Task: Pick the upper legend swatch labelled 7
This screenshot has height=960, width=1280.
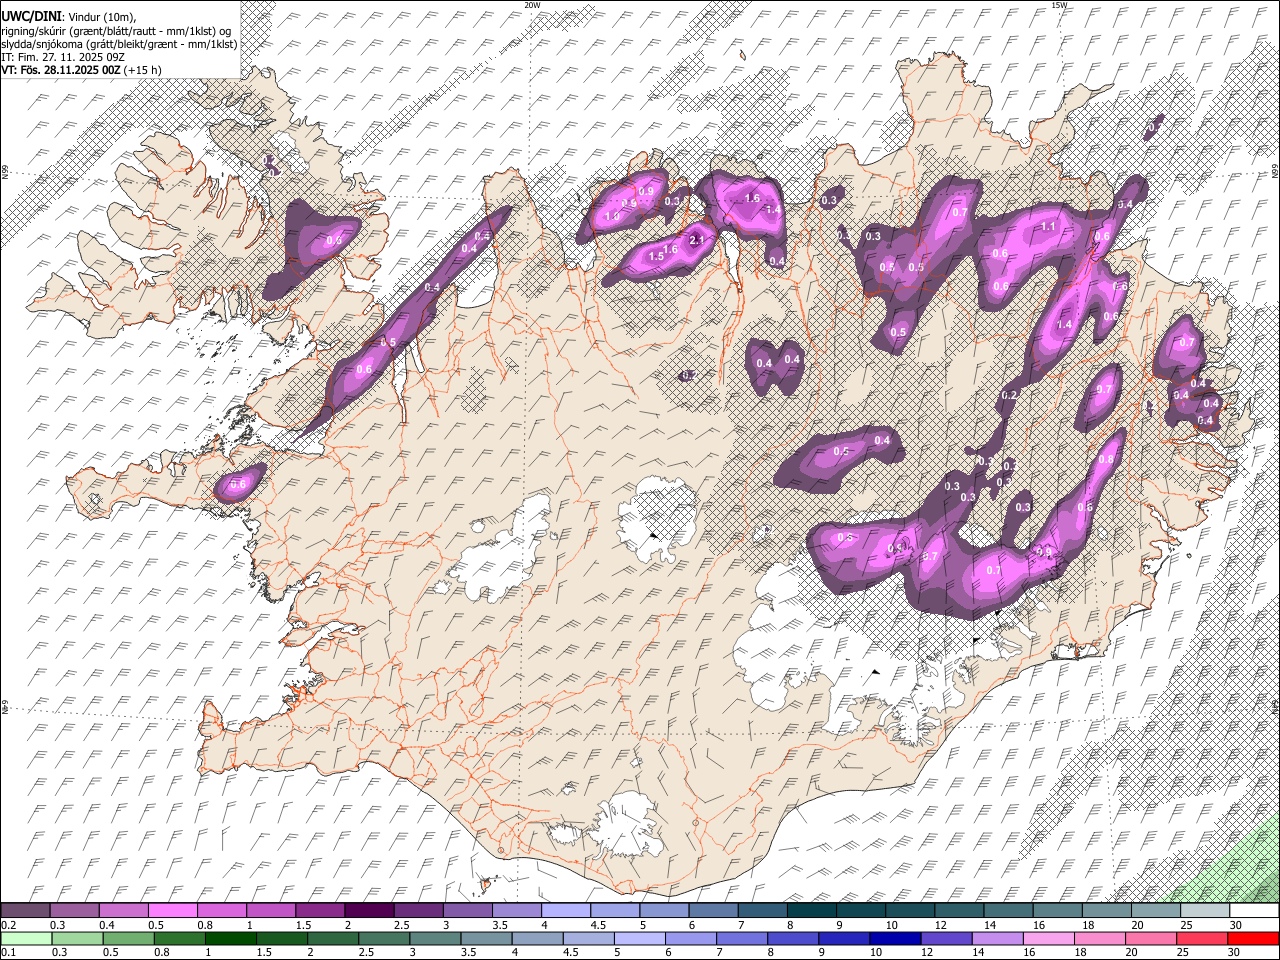Action: 763,911
